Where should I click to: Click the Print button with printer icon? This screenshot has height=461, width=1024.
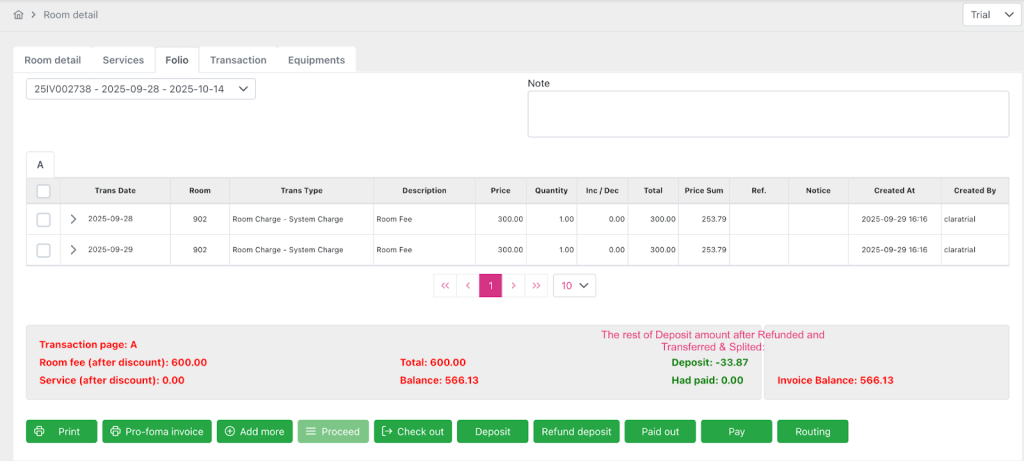pos(61,431)
